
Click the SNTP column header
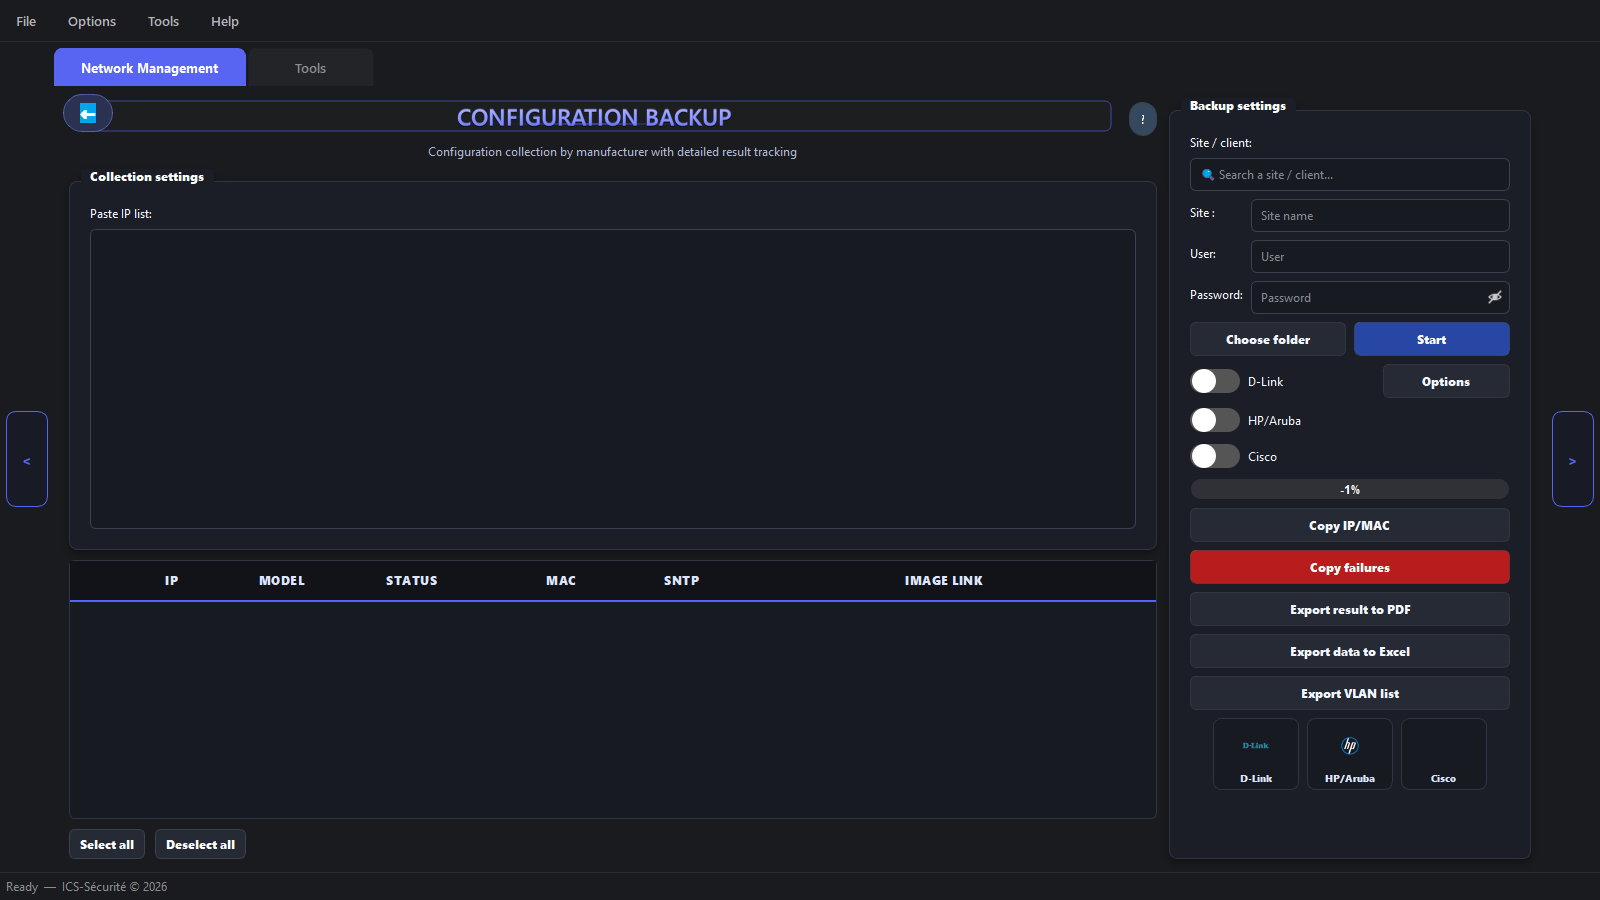click(682, 580)
